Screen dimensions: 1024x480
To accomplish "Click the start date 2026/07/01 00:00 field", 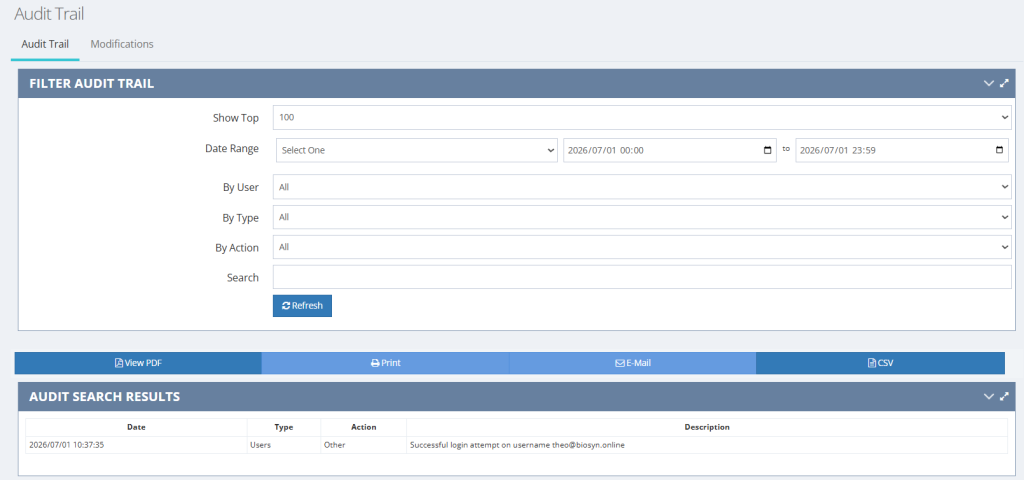I will point(670,150).
